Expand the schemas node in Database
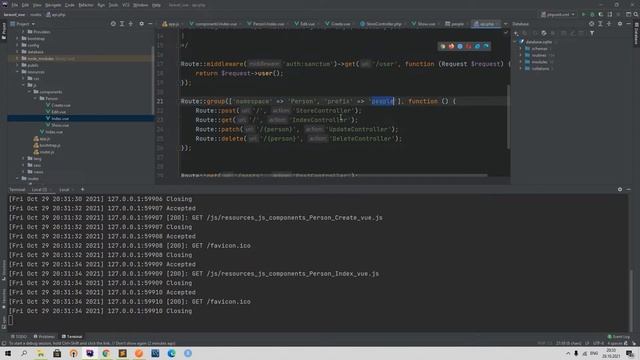640x360 pixels. (521, 49)
